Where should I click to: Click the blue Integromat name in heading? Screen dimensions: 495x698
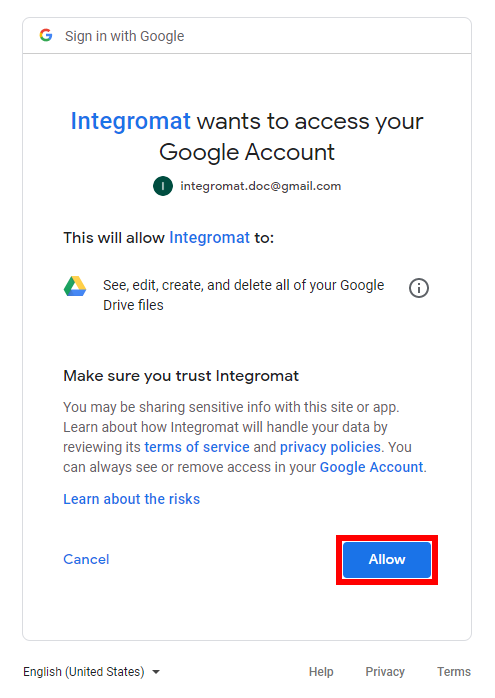pyautogui.click(x=131, y=121)
